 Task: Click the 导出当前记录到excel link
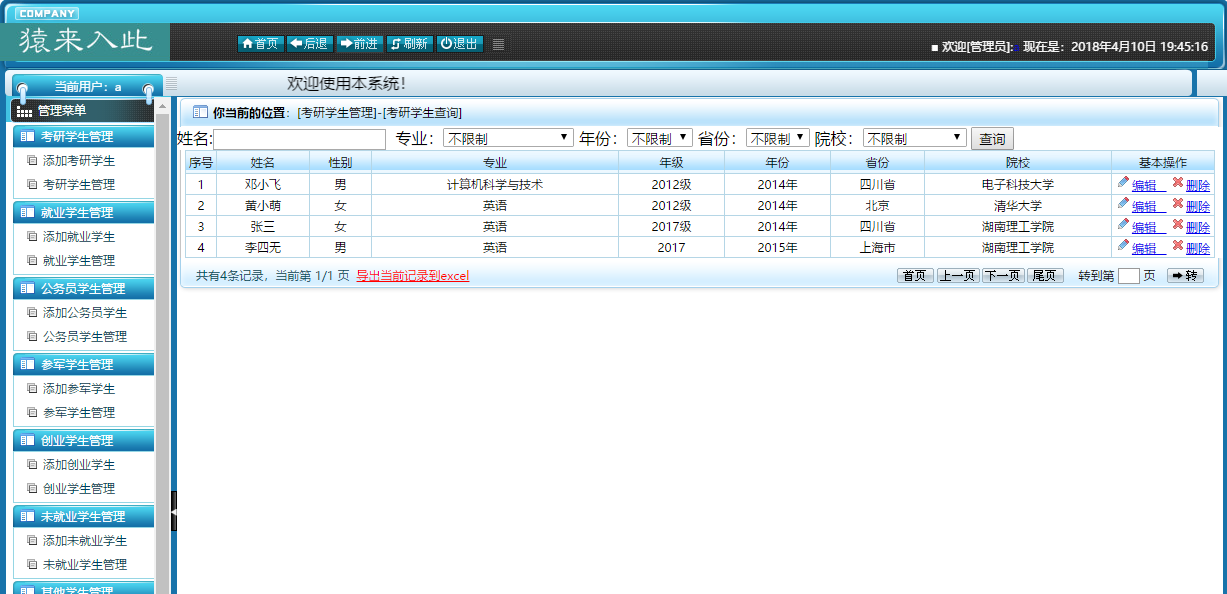412,275
